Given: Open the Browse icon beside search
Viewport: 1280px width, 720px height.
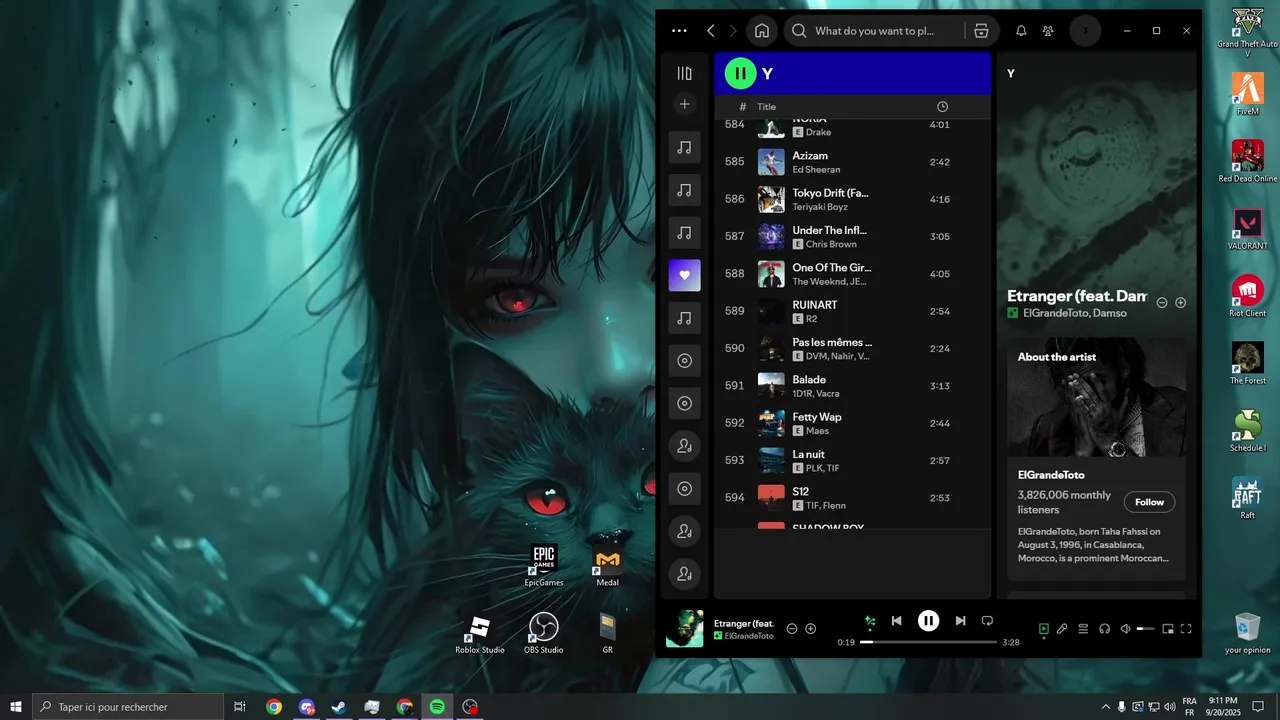Looking at the screenshot, I should click(x=981, y=31).
